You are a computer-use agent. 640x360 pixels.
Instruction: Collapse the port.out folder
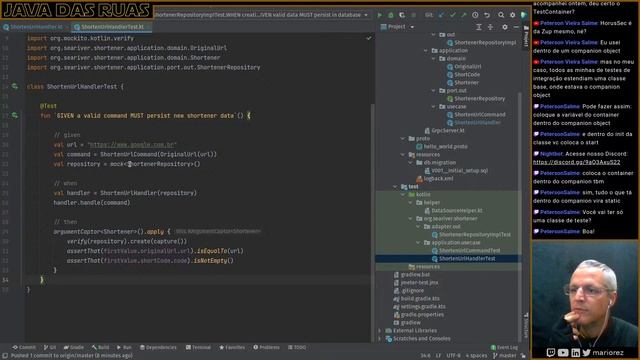(x=433, y=91)
